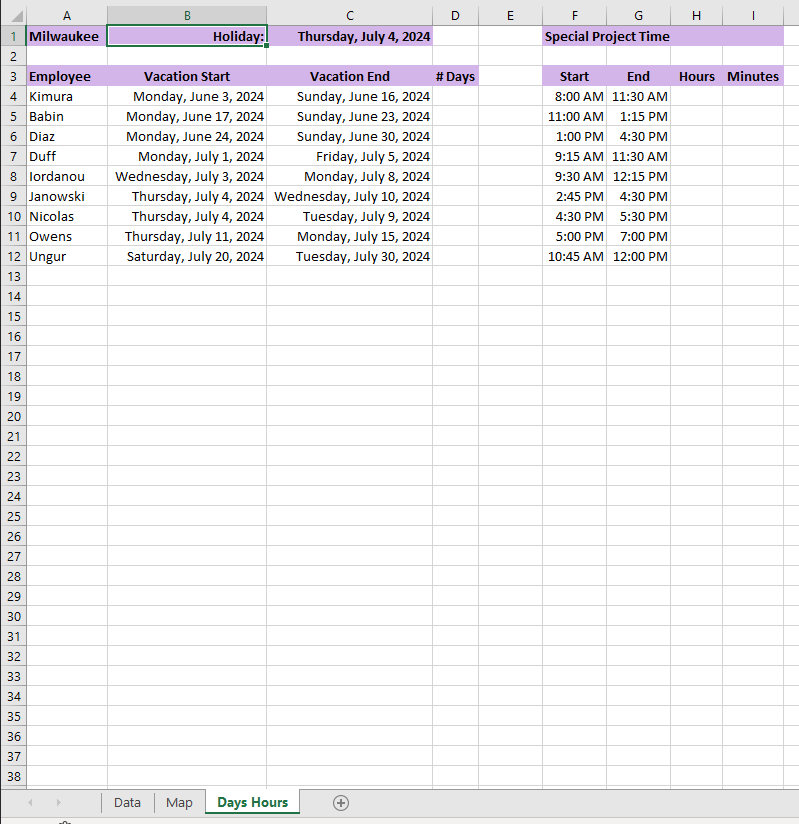The width and height of the screenshot is (799, 824).
Task: Select the Minutes header cell
Action: coord(753,76)
